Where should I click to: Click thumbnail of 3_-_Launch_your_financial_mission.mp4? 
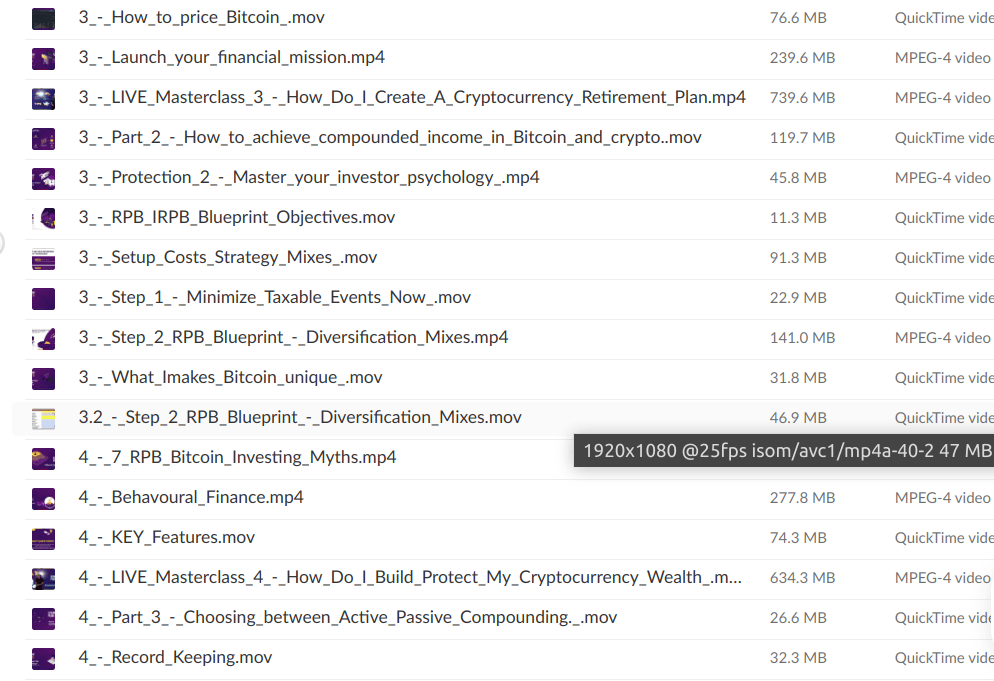43,58
